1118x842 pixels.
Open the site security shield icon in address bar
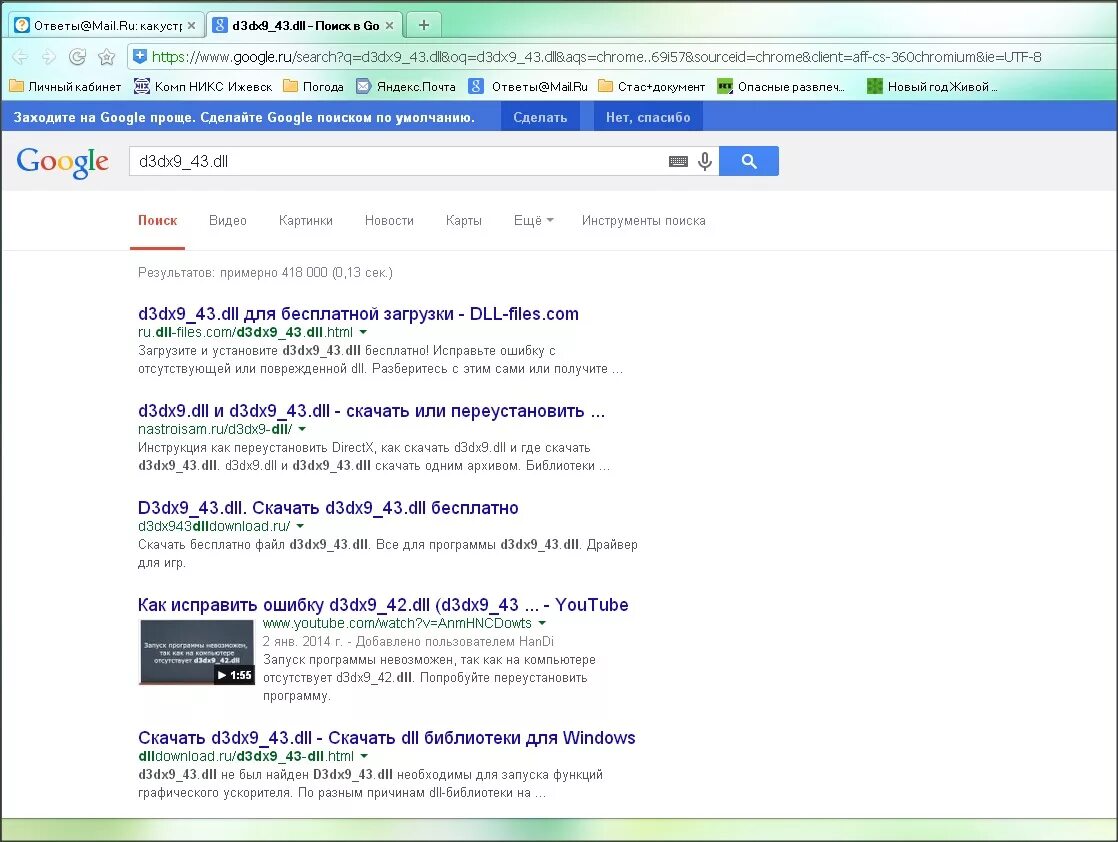[x=140, y=56]
